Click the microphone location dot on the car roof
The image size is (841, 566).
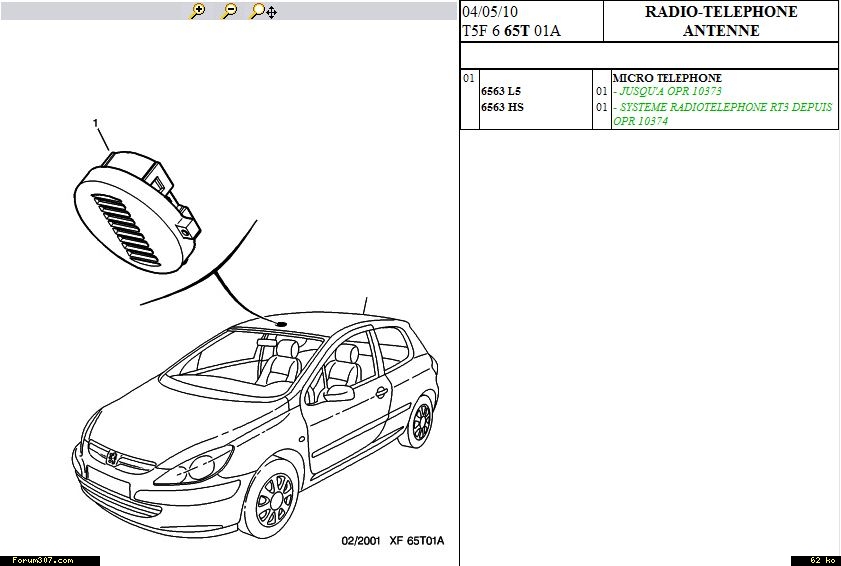(281, 325)
